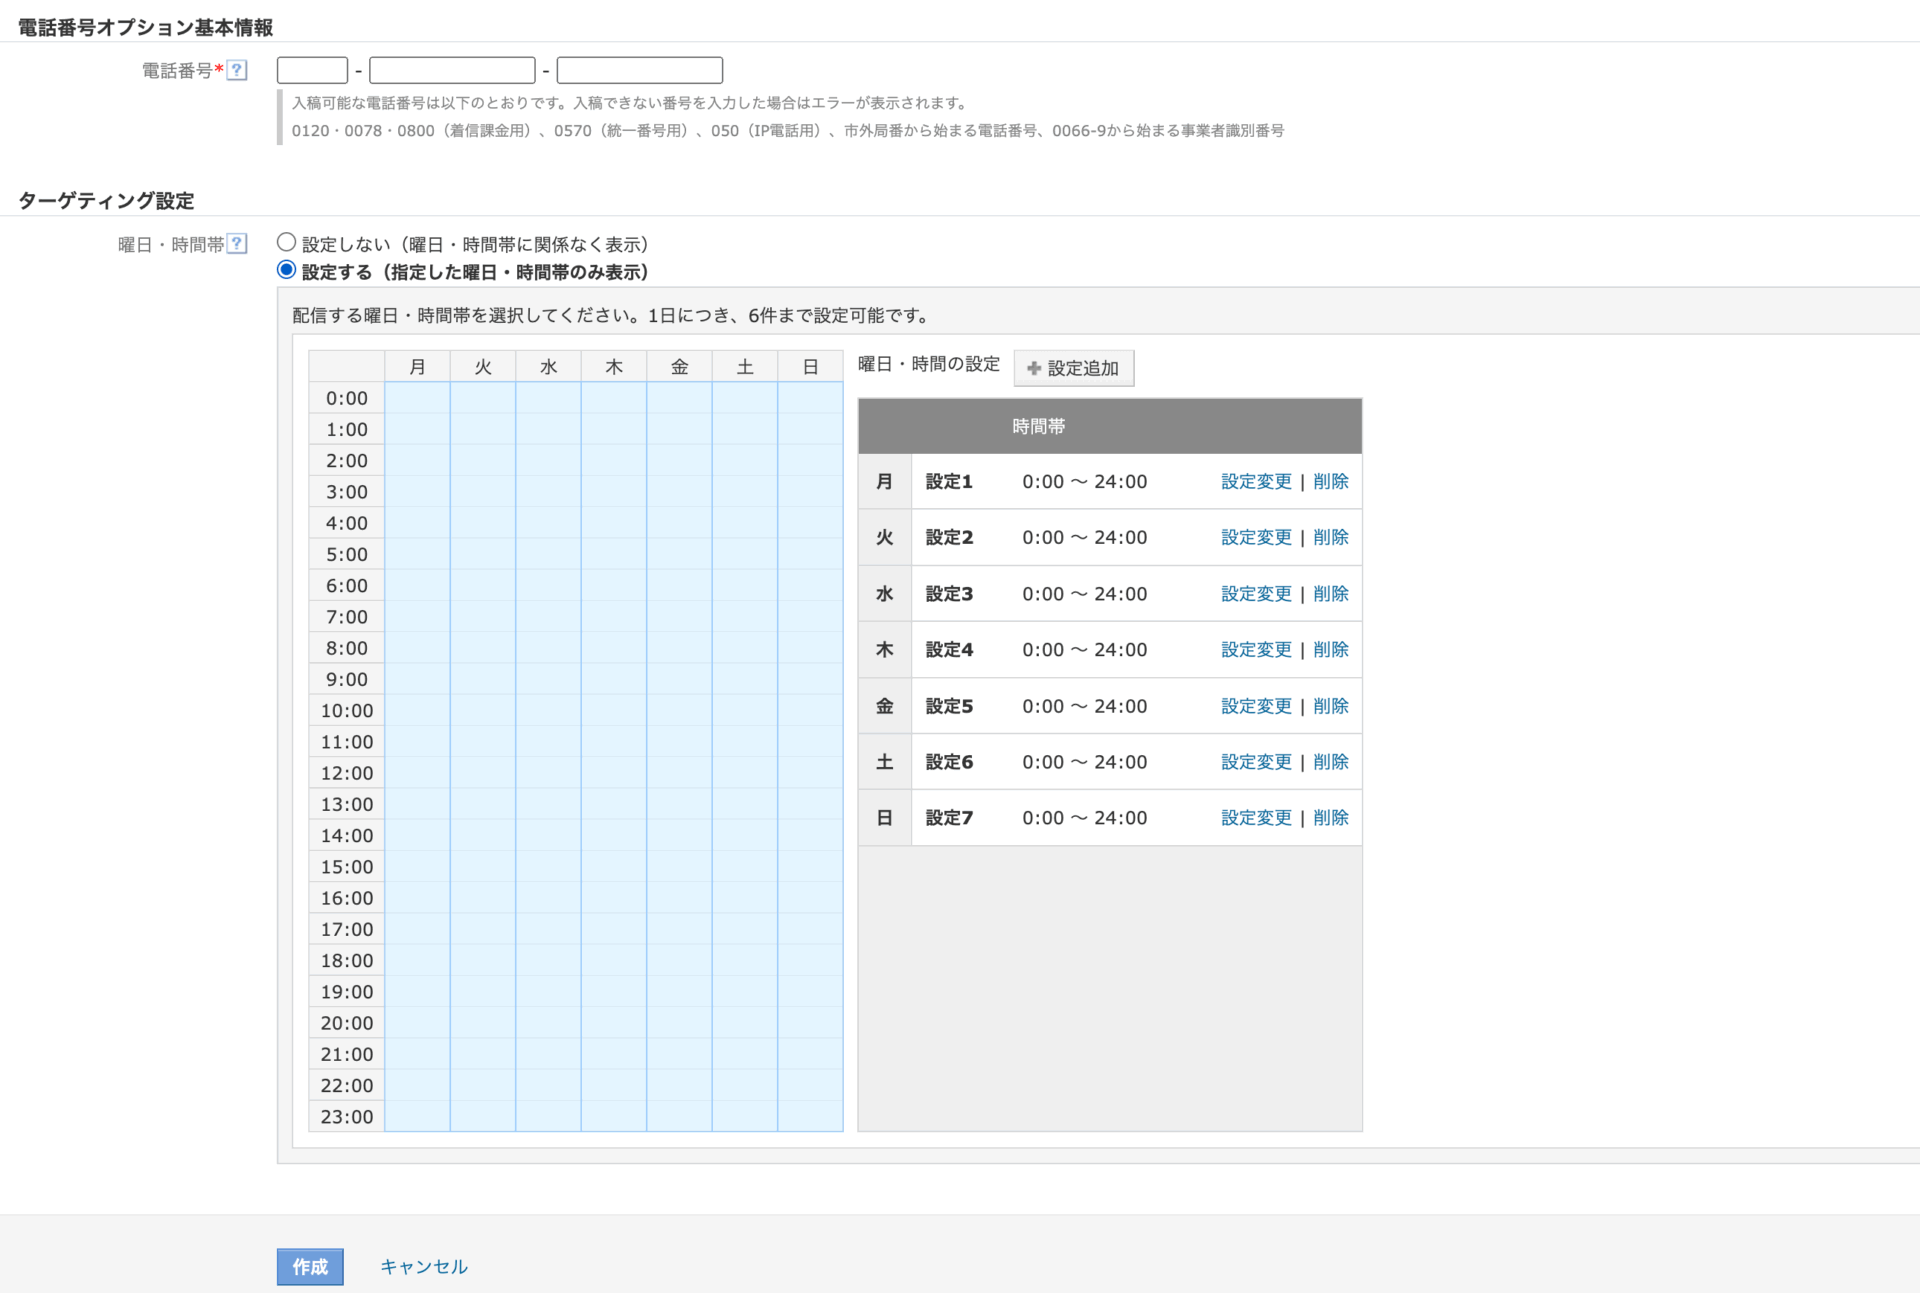Click the 設定4 name in the table

pos(949,649)
